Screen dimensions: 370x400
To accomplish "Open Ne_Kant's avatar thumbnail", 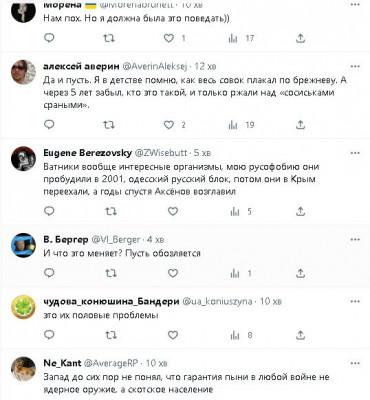I will (23, 369).
